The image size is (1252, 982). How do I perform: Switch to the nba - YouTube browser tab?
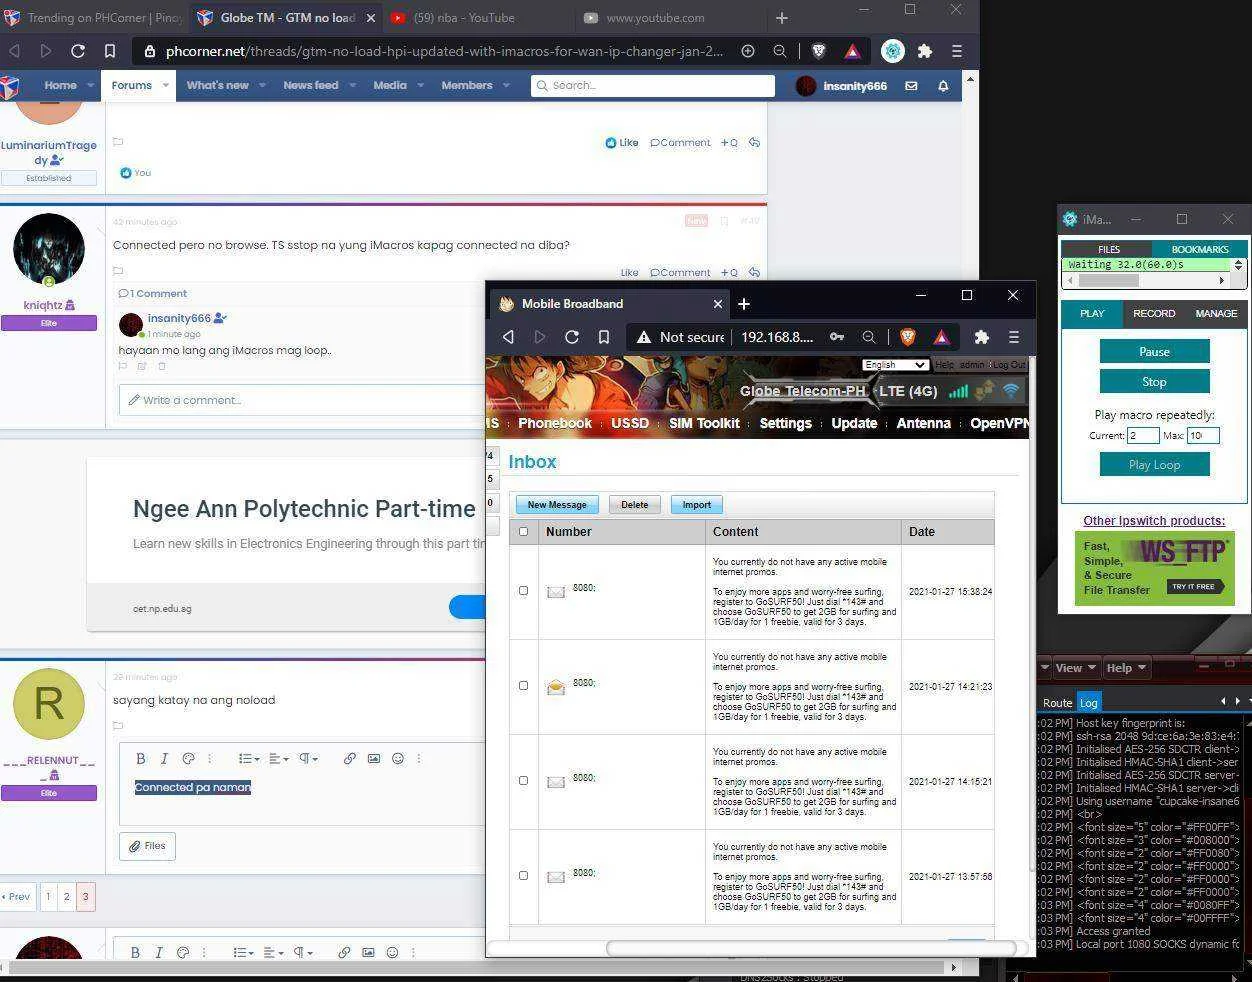click(x=464, y=18)
